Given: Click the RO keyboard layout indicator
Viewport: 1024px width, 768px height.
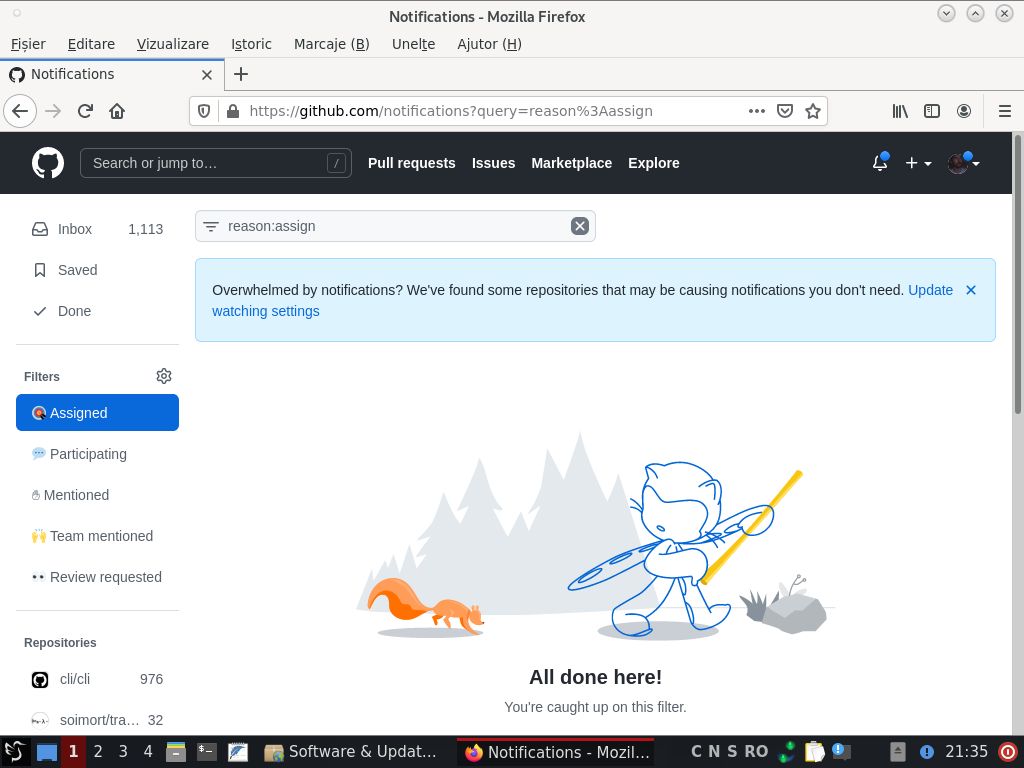Looking at the screenshot, I should pyautogui.click(x=756, y=752).
